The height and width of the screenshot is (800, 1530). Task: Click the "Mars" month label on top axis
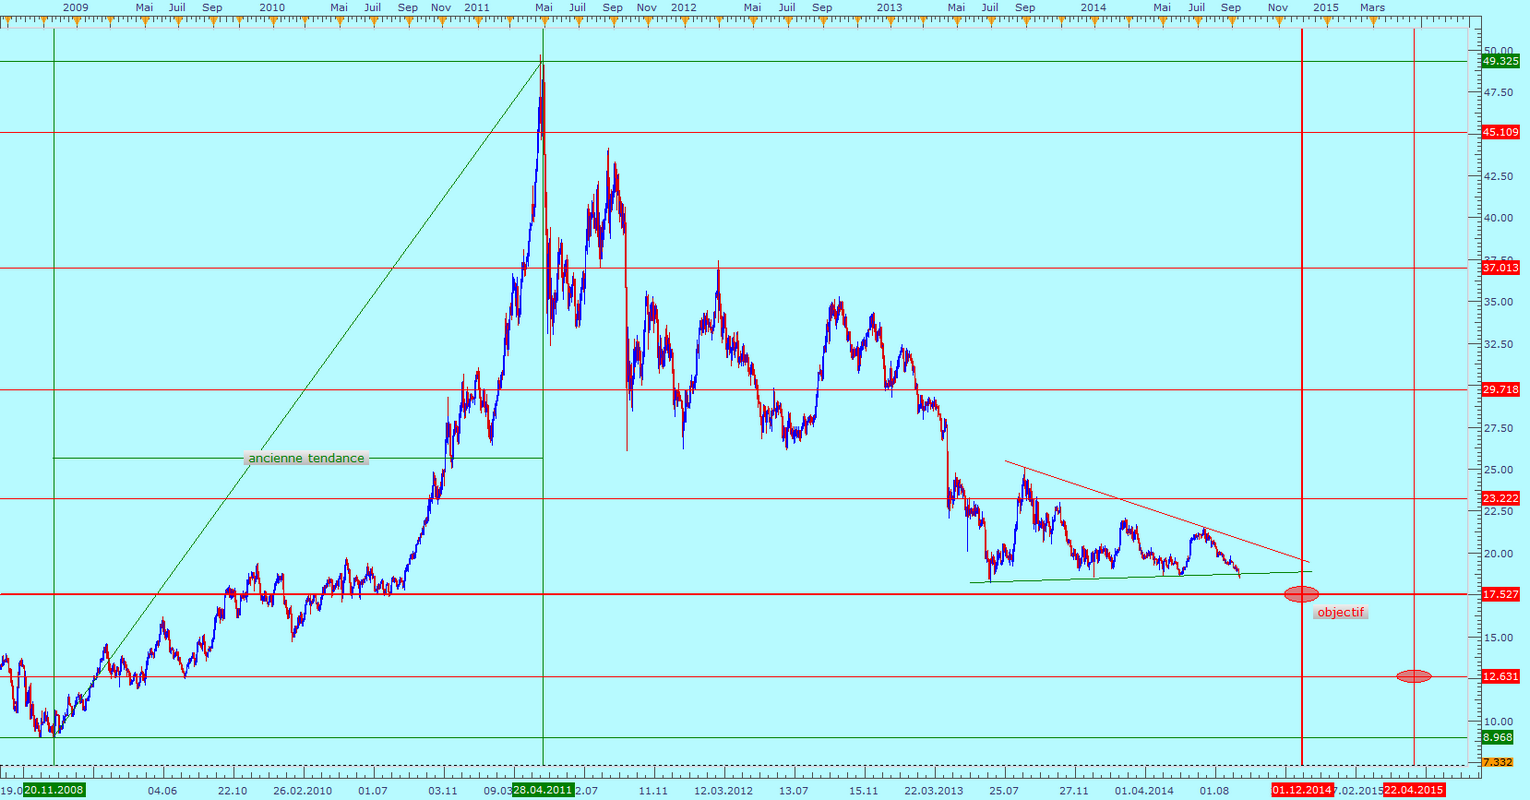pyautogui.click(x=1373, y=7)
